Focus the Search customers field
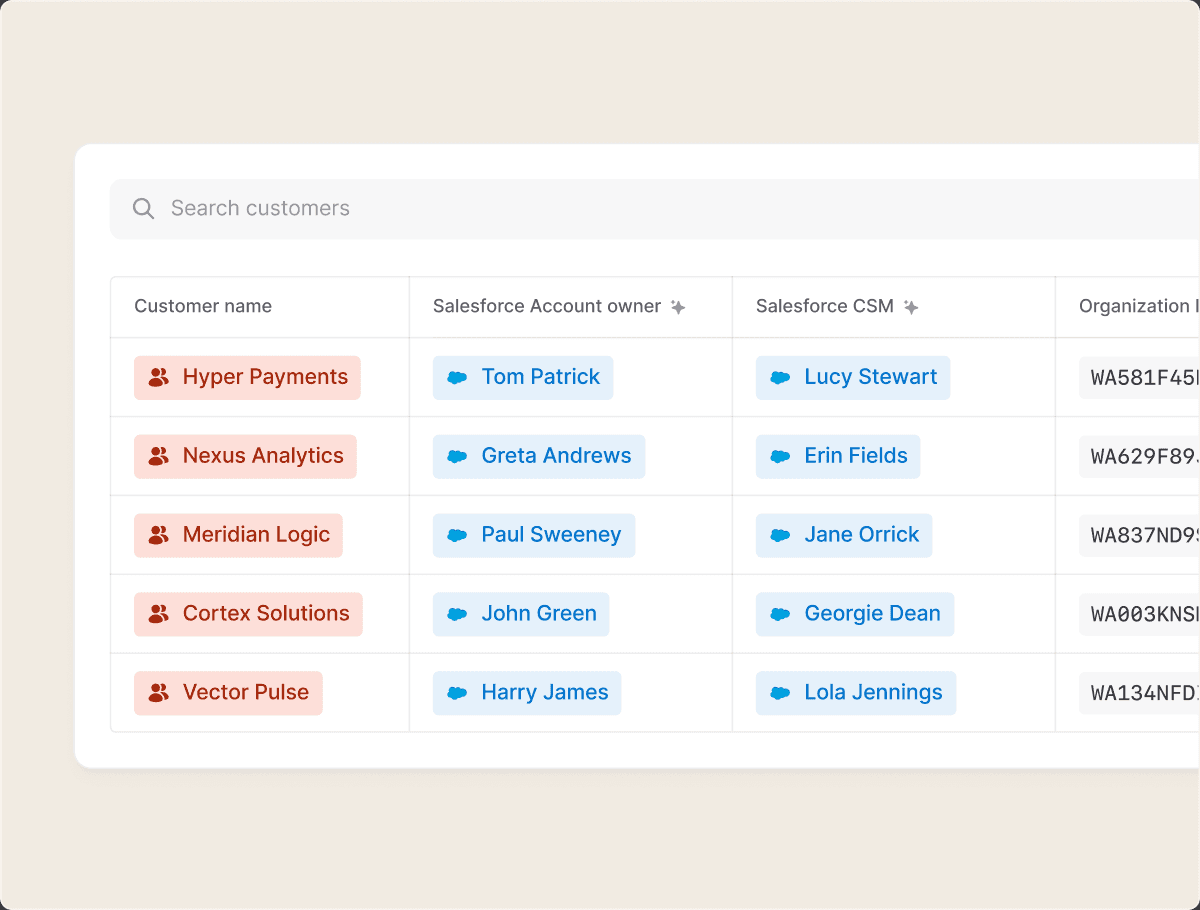This screenshot has width=1200, height=910. pyautogui.click(x=655, y=209)
